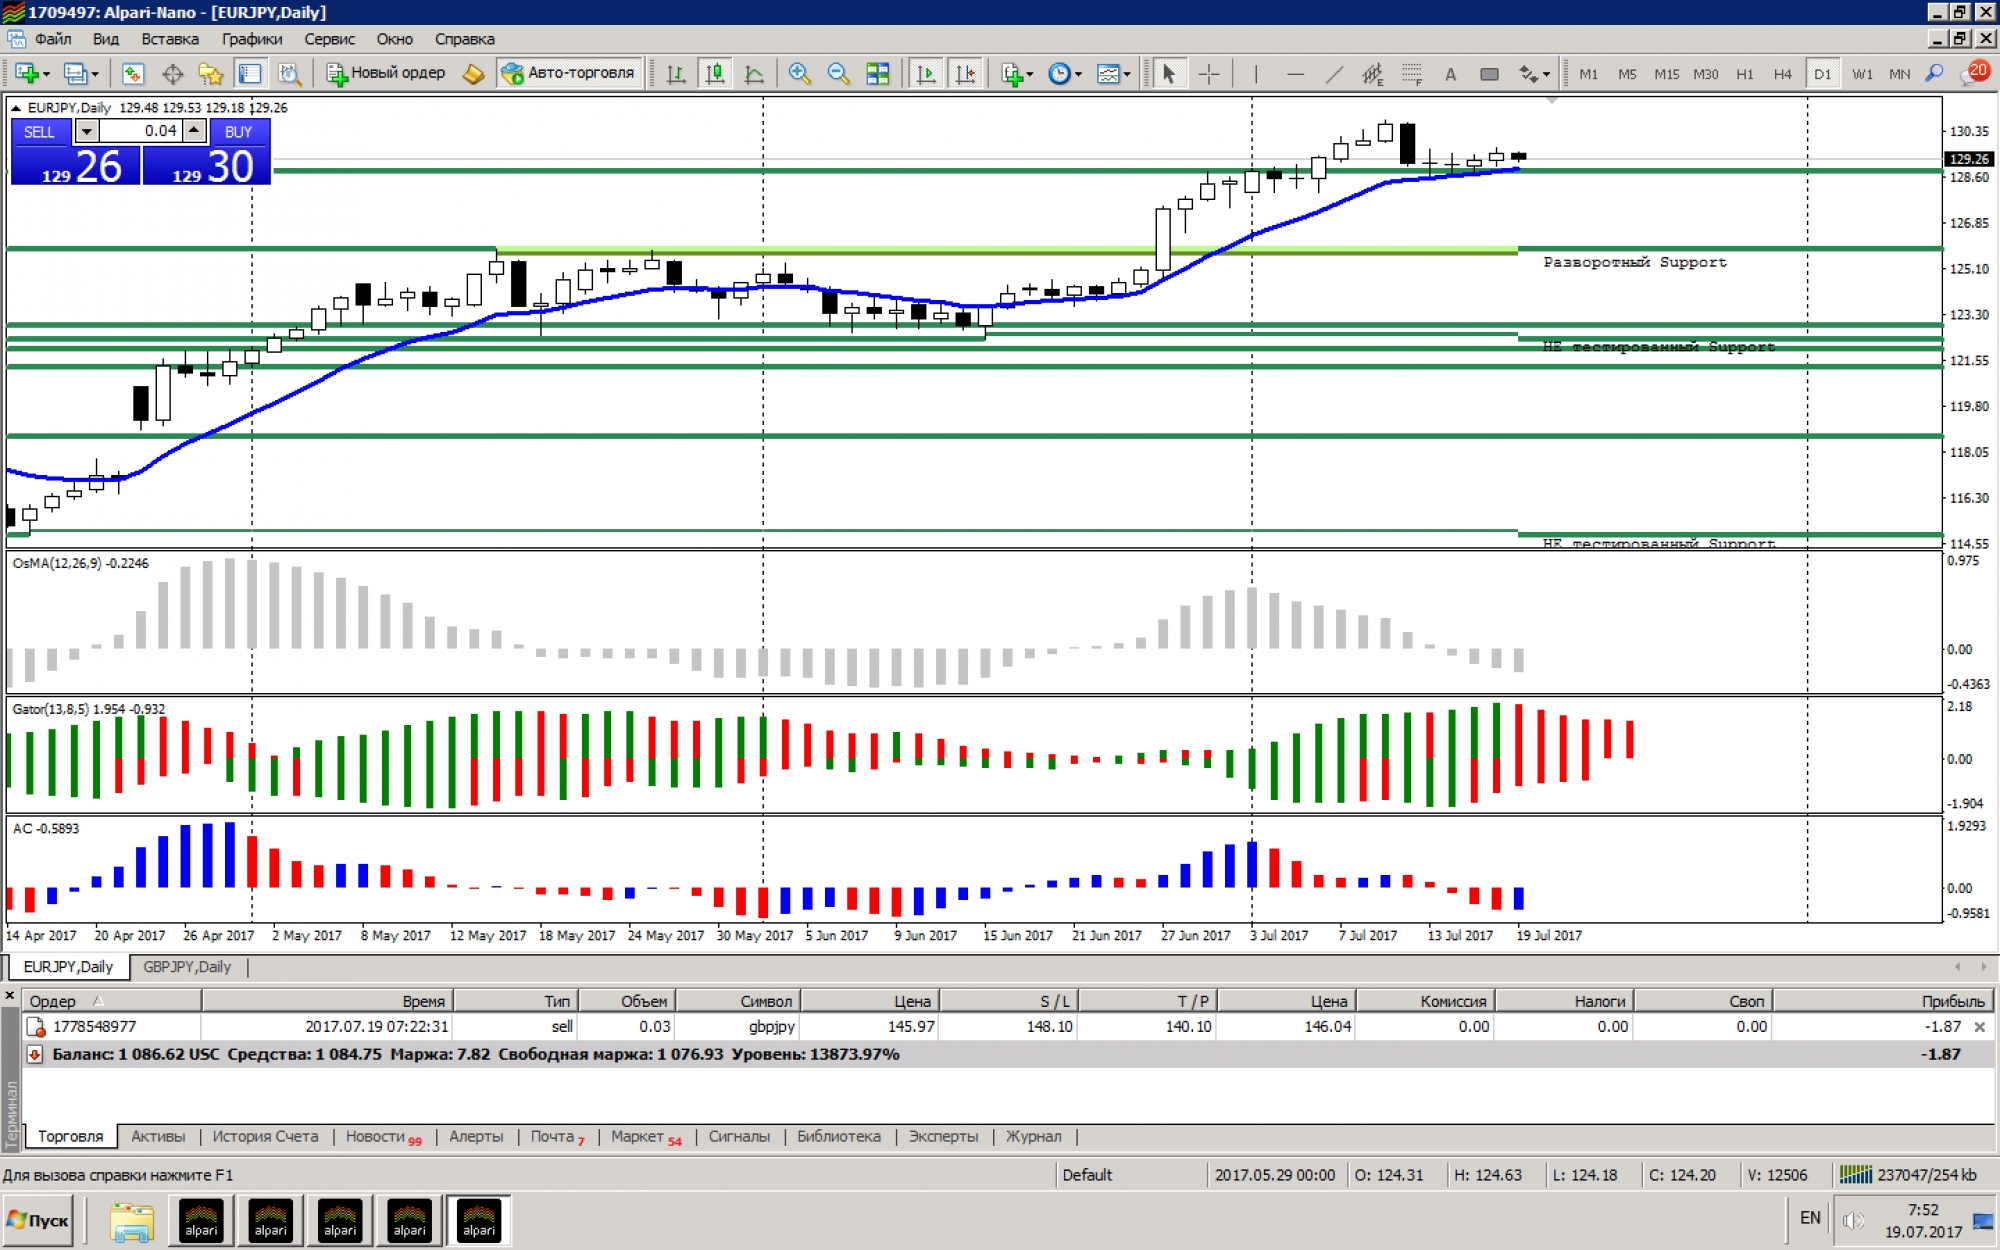
Task: Click the Zoom Out magnifier icon
Action: coord(838,73)
